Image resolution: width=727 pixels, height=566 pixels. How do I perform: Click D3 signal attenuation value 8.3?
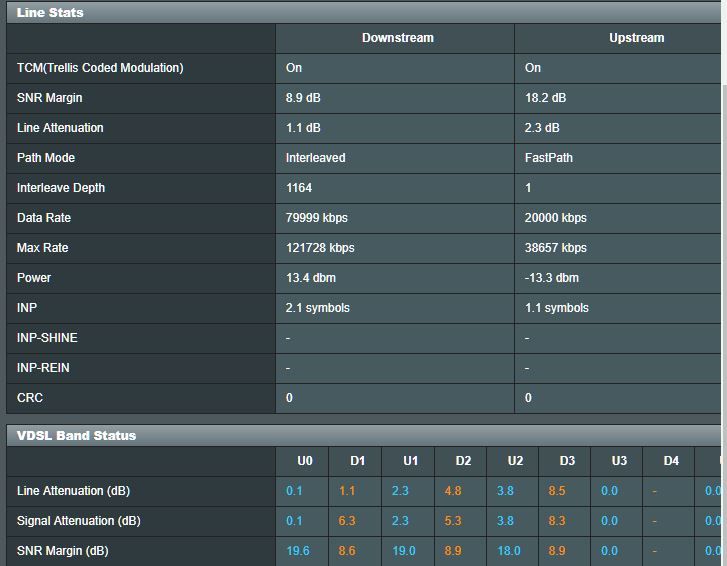[556, 521]
